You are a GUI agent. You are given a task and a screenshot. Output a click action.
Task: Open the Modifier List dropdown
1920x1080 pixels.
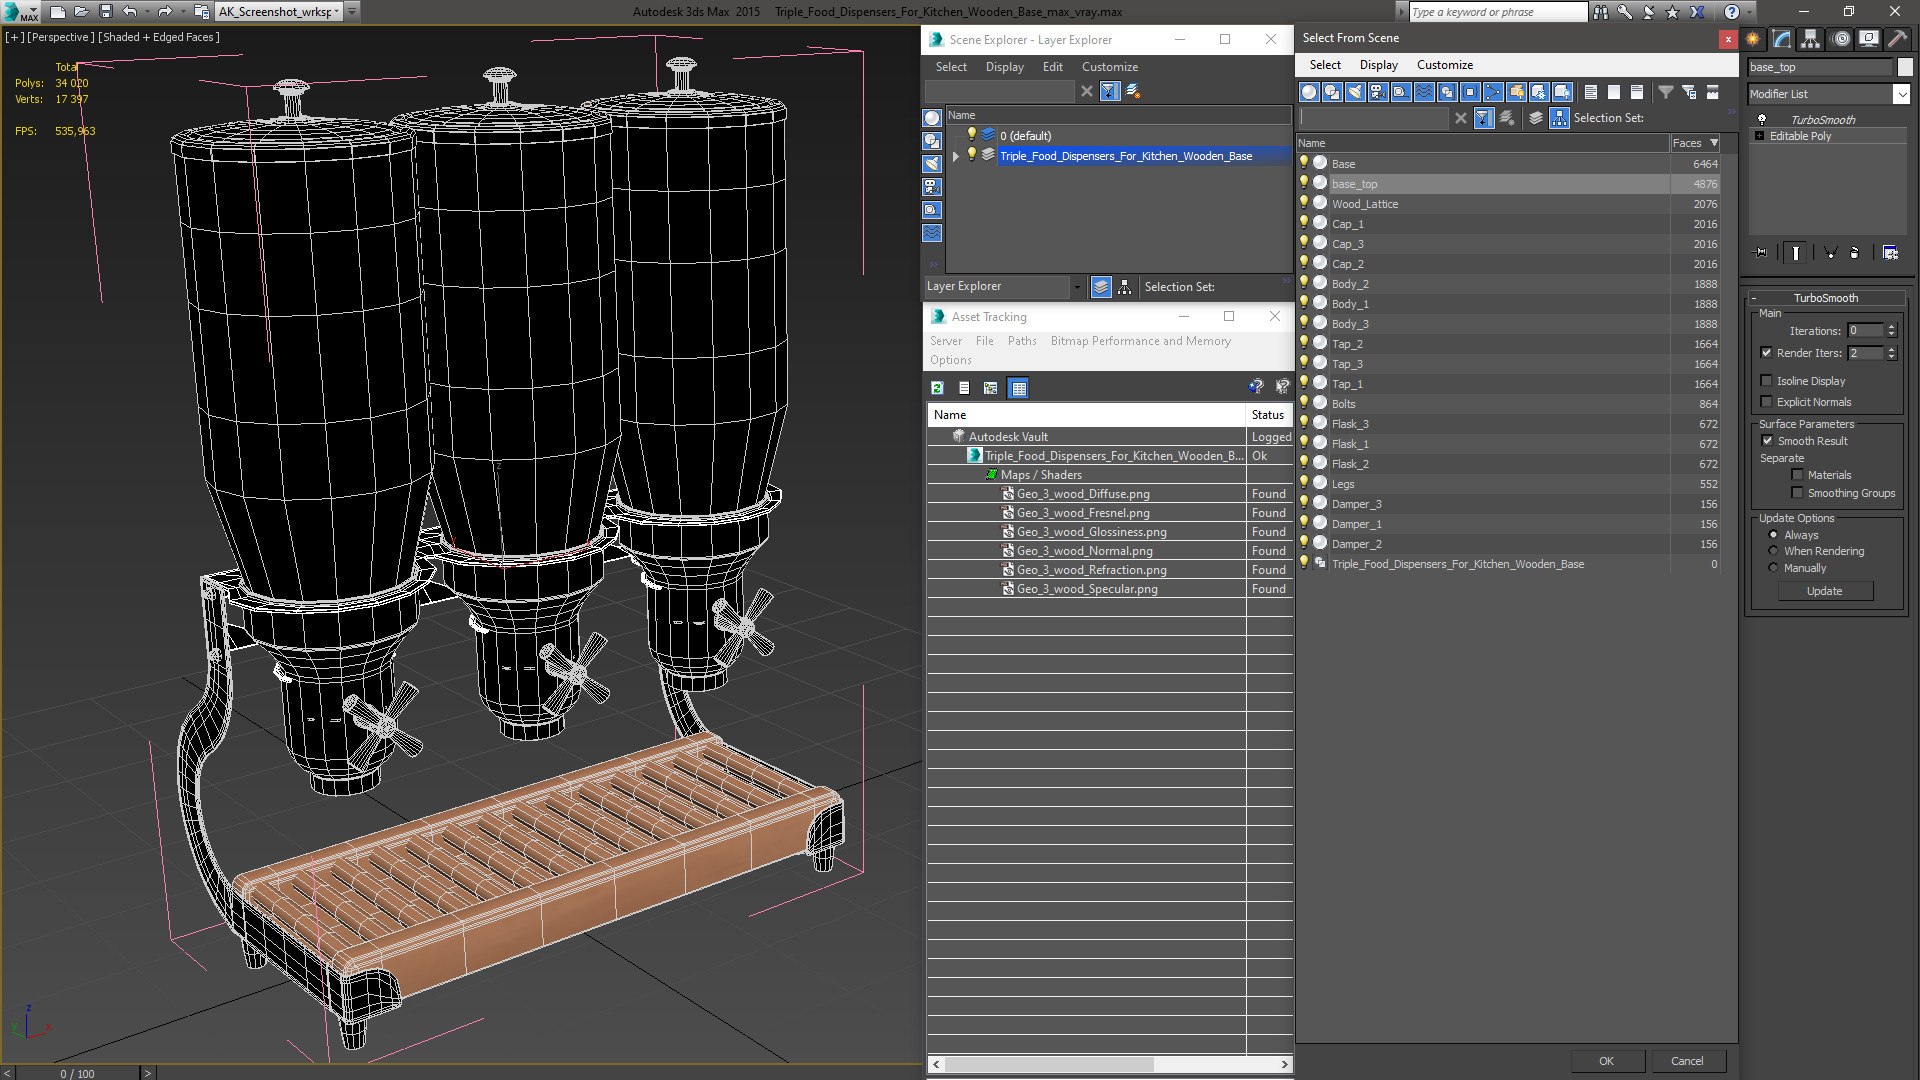[1901, 94]
